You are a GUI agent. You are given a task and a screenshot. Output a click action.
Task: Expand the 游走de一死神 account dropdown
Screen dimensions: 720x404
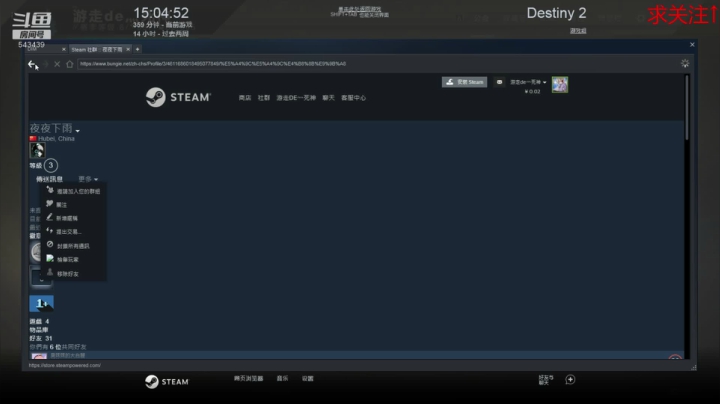[528, 82]
